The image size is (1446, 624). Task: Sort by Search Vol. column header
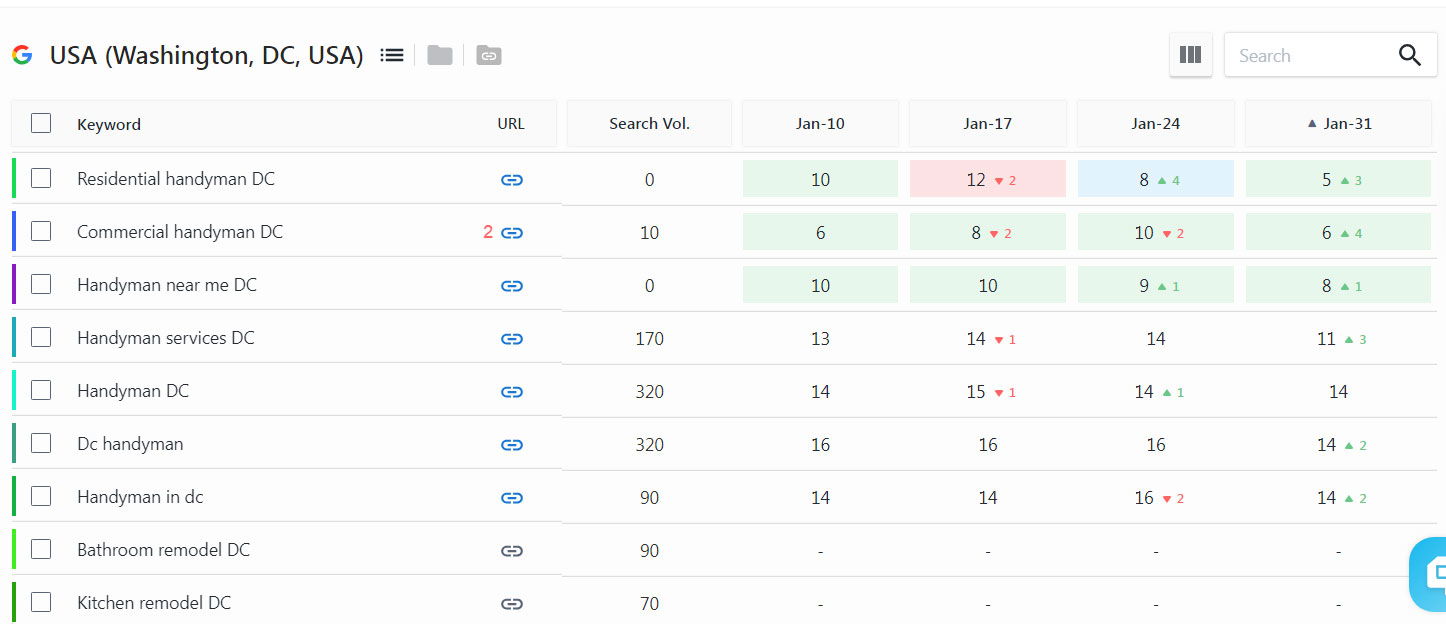click(x=649, y=124)
